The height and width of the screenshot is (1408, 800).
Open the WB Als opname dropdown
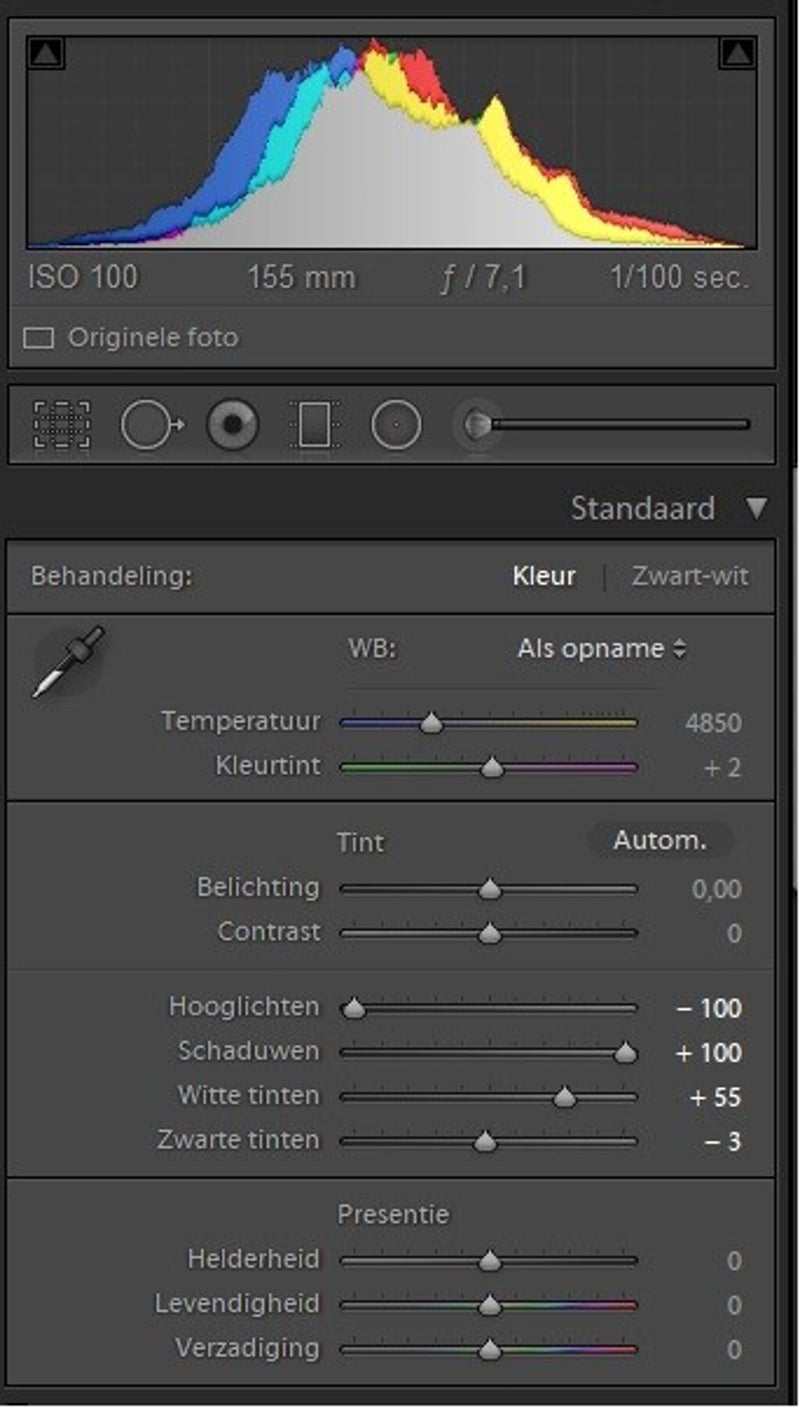(x=602, y=648)
